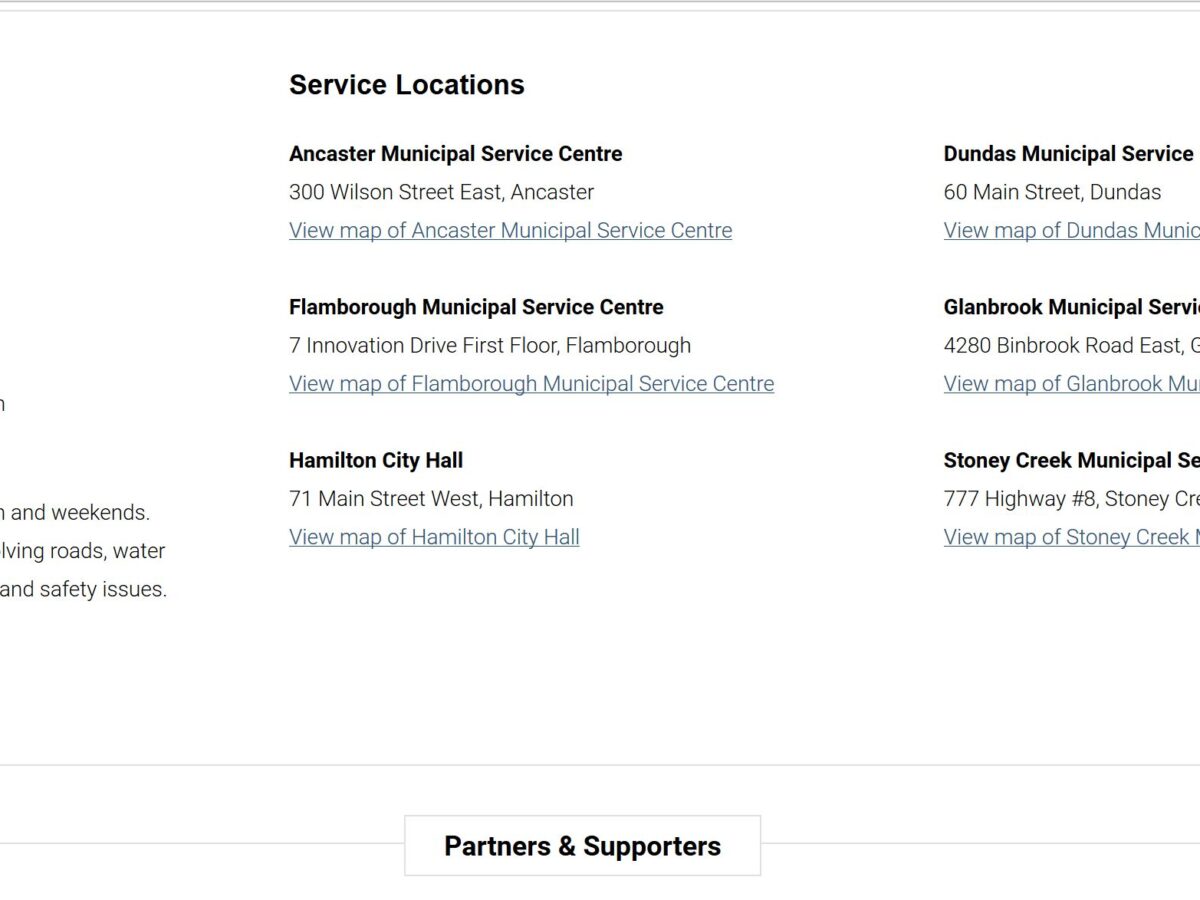Click the Stoney Creek Municipal heading
The height and width of the screenshot is (900, 1200).
(1071, 460)
